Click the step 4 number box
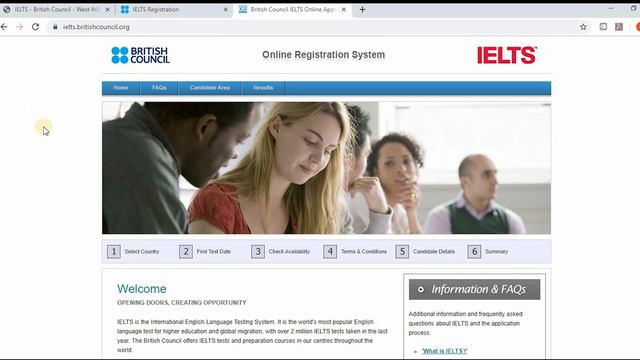This screenshot has height=360, width=640. (330, 252)
